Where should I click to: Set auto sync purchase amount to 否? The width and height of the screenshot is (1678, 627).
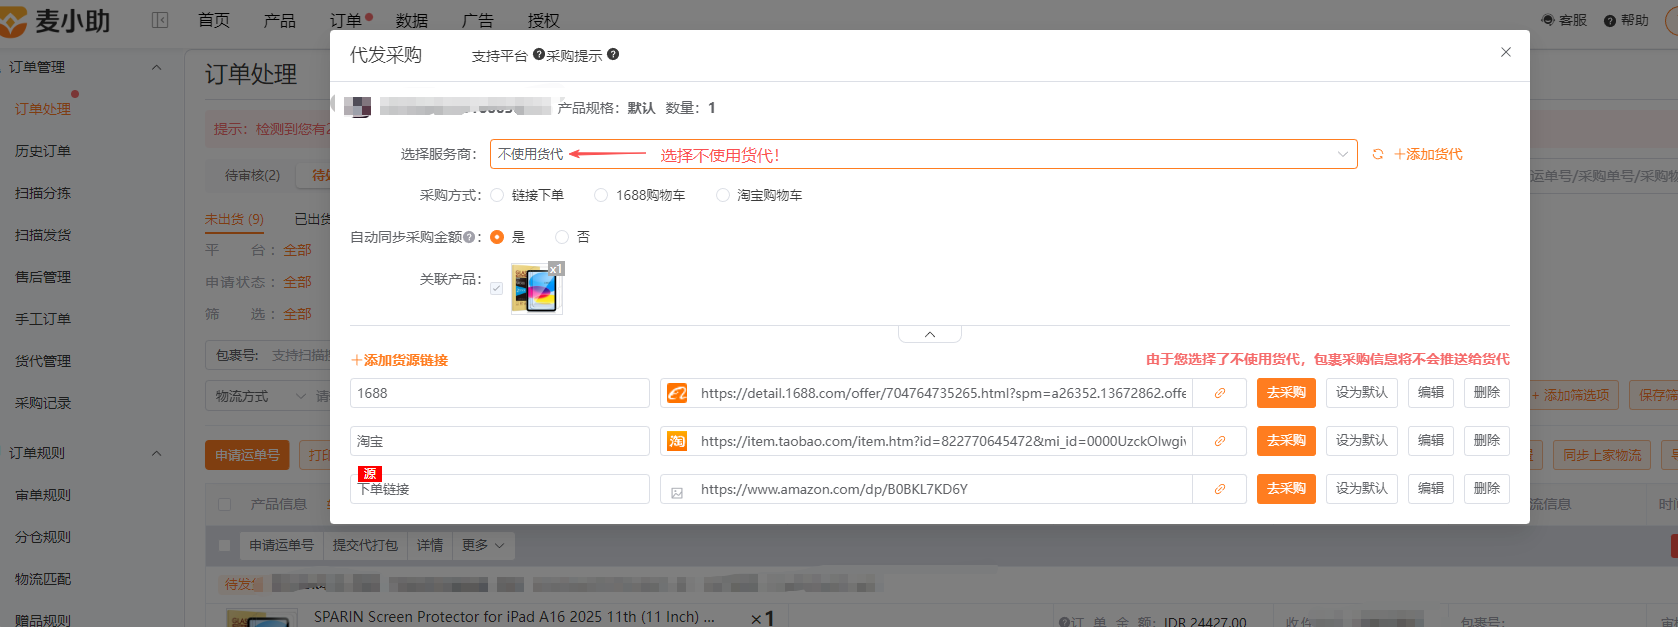point(562,237)
